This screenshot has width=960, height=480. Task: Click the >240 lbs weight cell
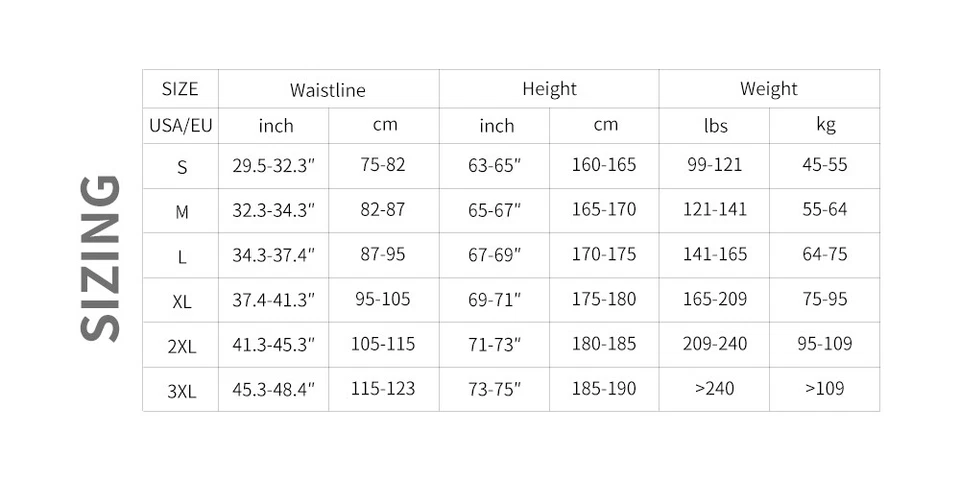[x=715, y=389]
